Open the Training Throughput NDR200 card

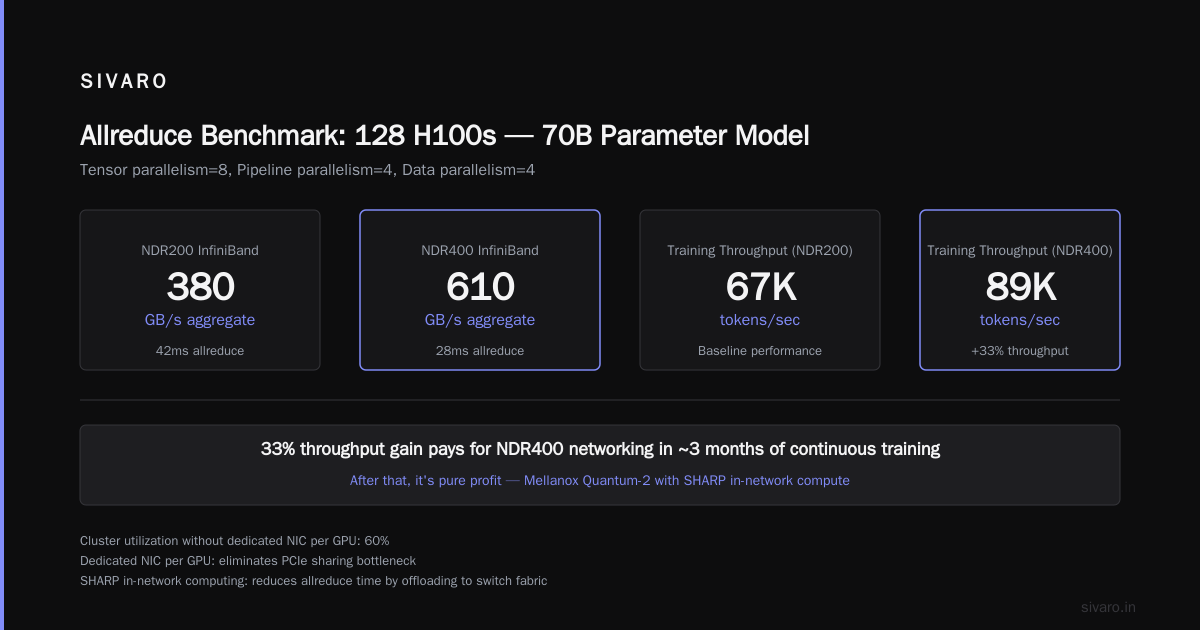(760, 290)
